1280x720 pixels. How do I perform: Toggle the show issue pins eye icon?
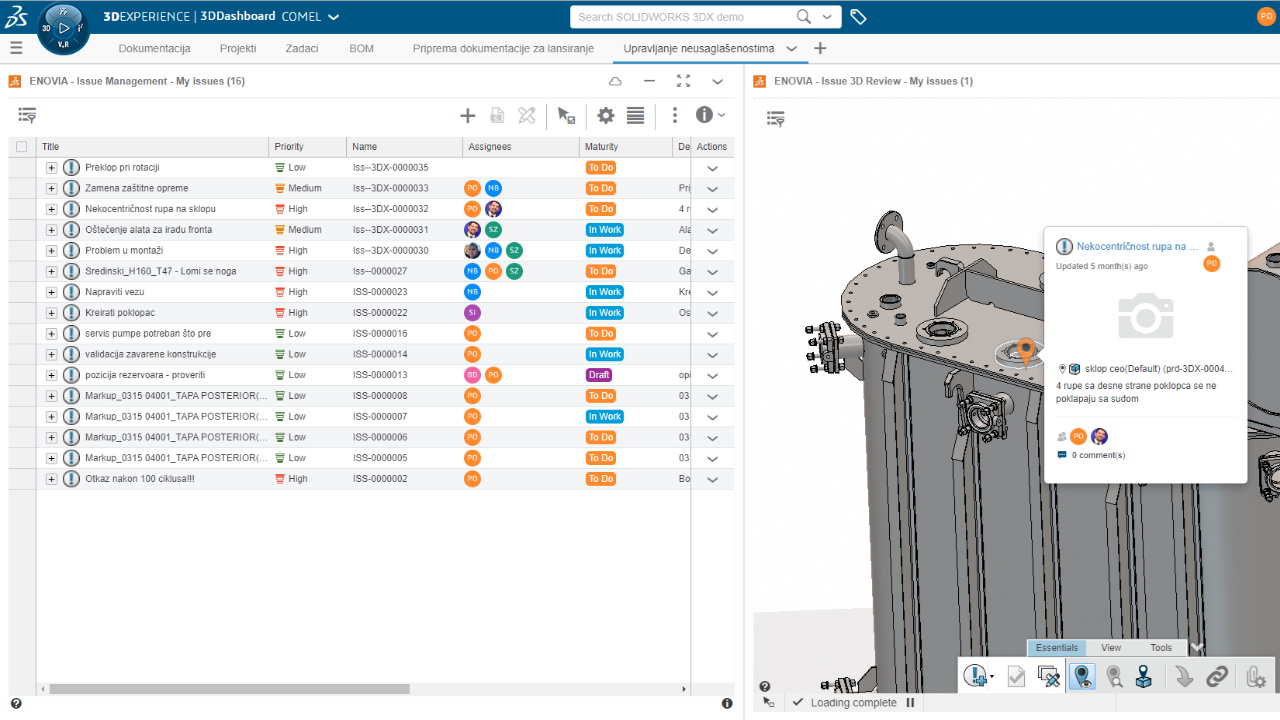point(1082,677)
